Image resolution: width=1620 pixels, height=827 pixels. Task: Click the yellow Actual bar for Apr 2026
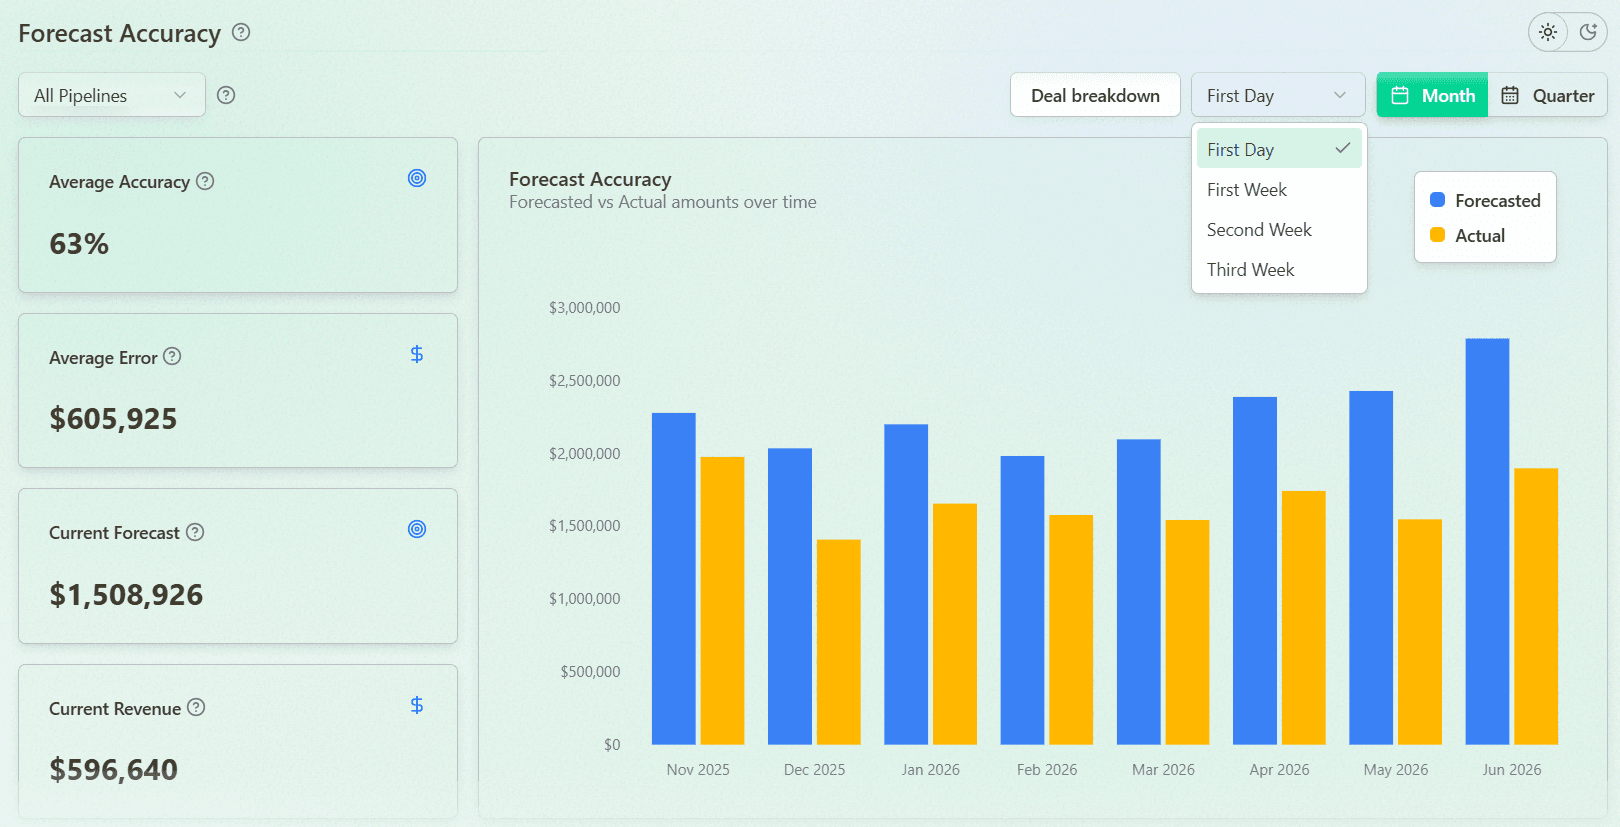tap(1304, 618)
